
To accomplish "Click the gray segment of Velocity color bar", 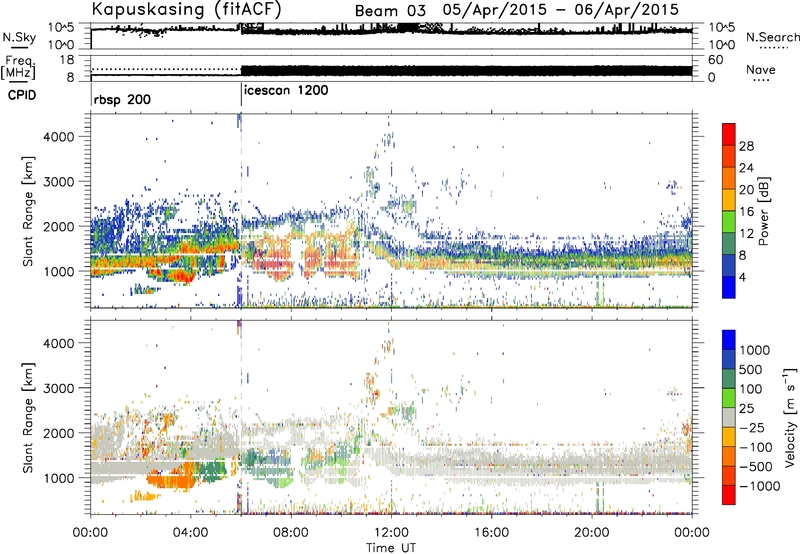I will point(729,418).
